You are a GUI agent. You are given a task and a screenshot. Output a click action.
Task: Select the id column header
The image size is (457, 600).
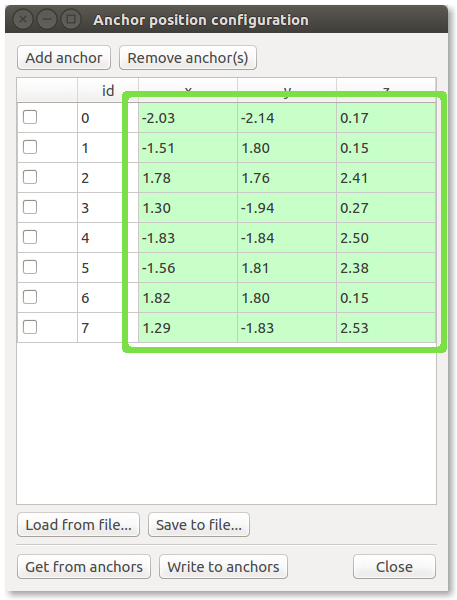click(x=108, y=90)
